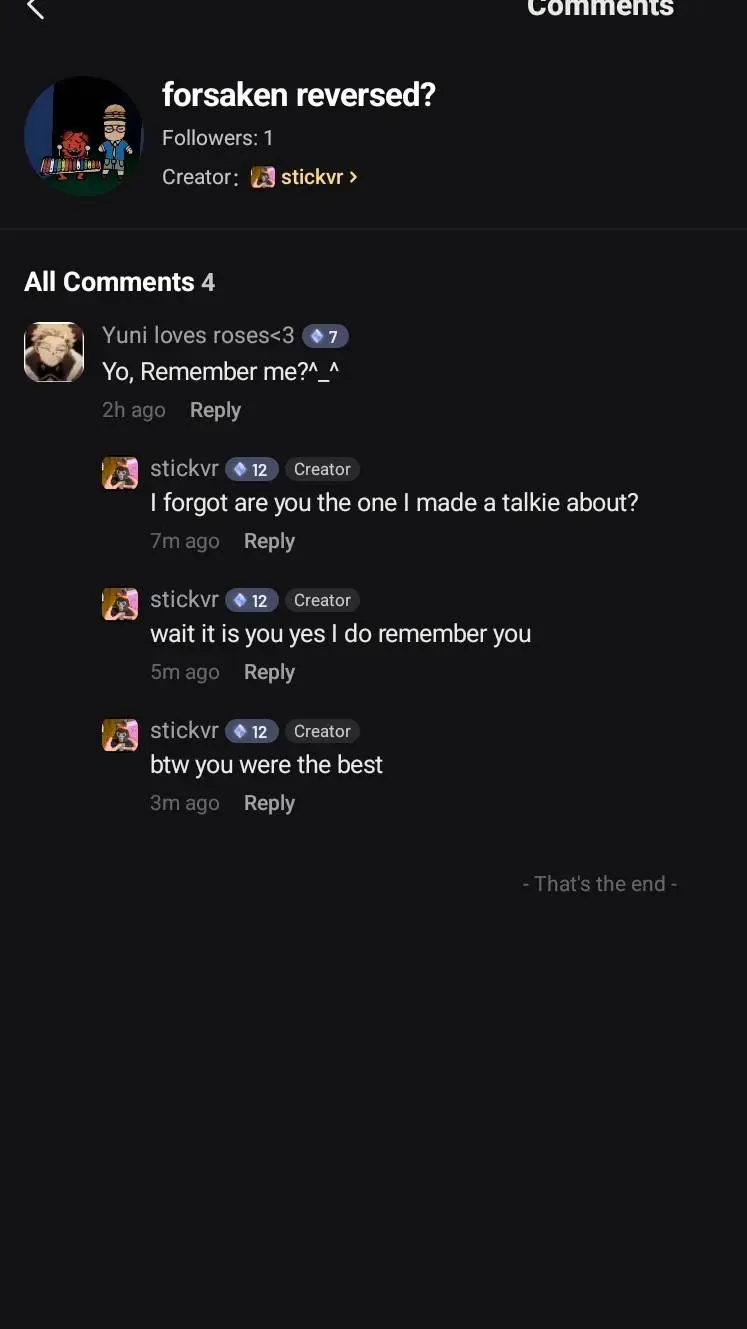Reply to the 7m ago stickvr comment
Image resolution: width=747 pixels, height=1329 pixels.
(x=269, y=541)
